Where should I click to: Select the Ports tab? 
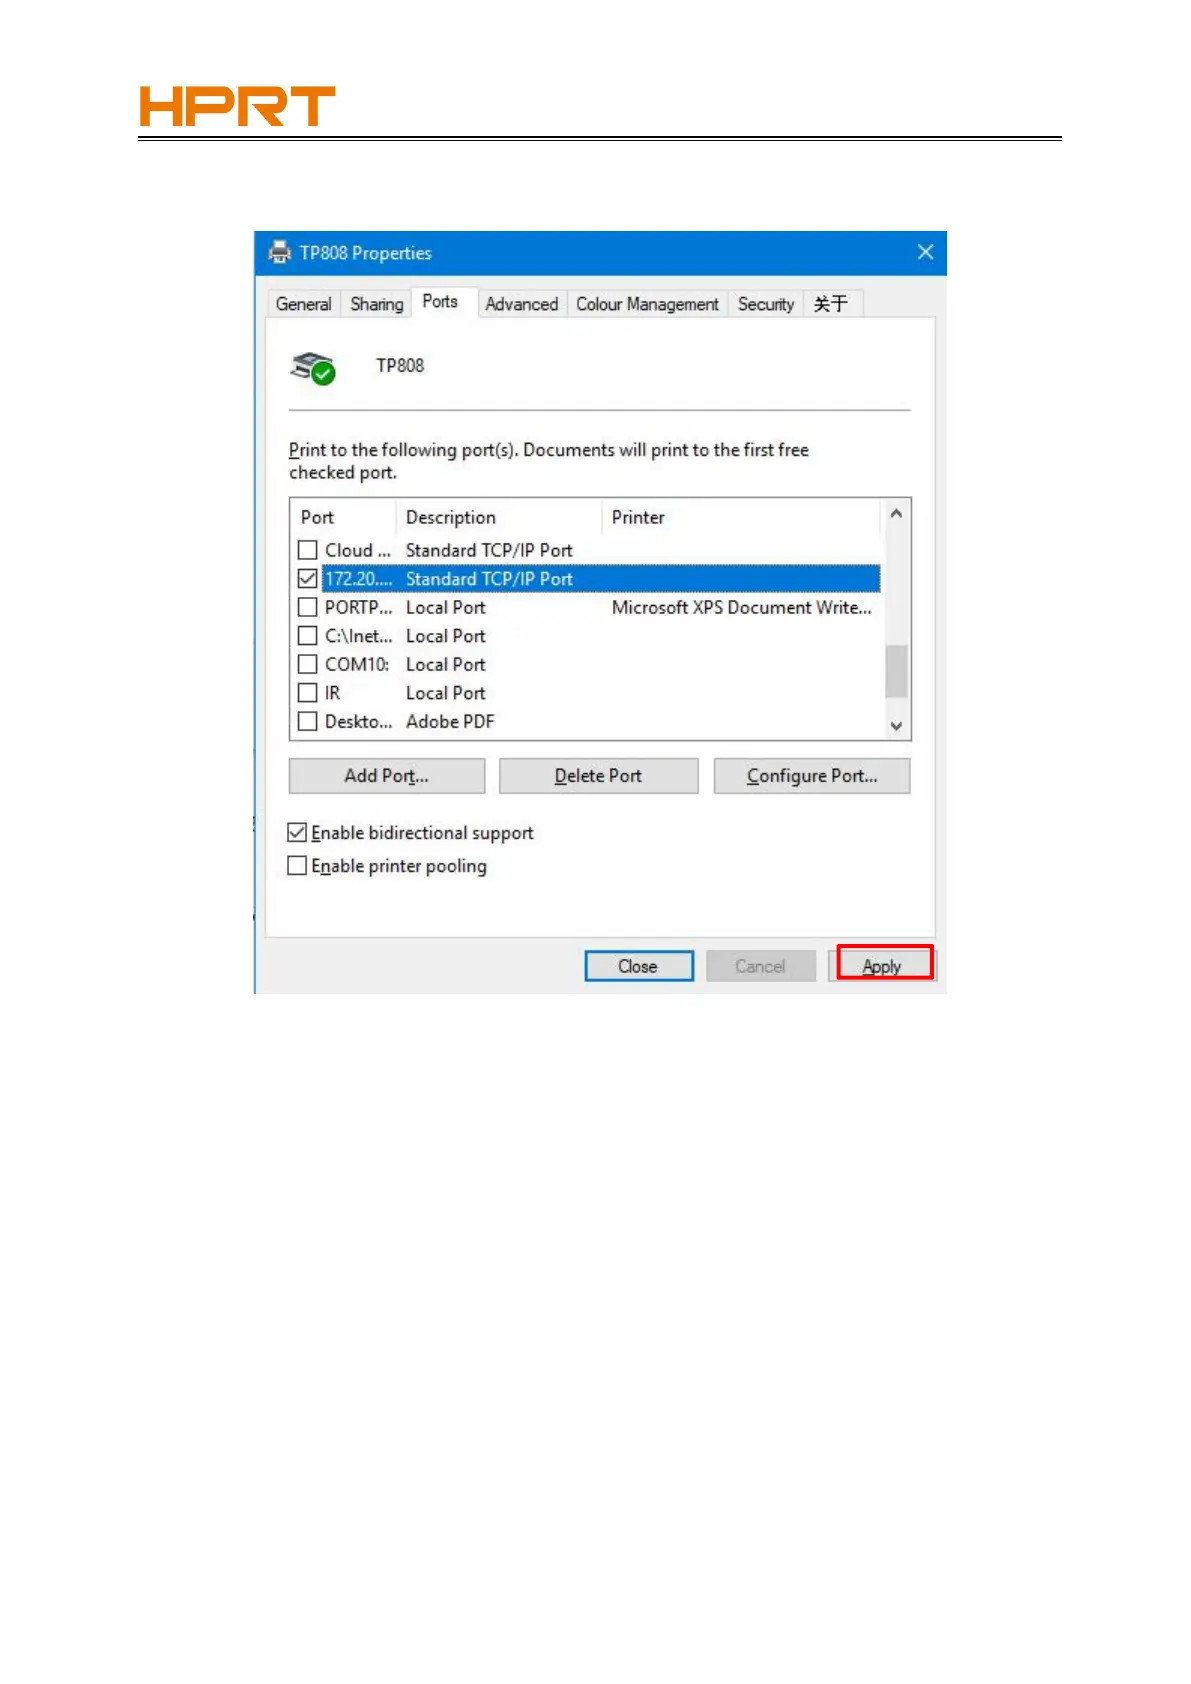440,301
